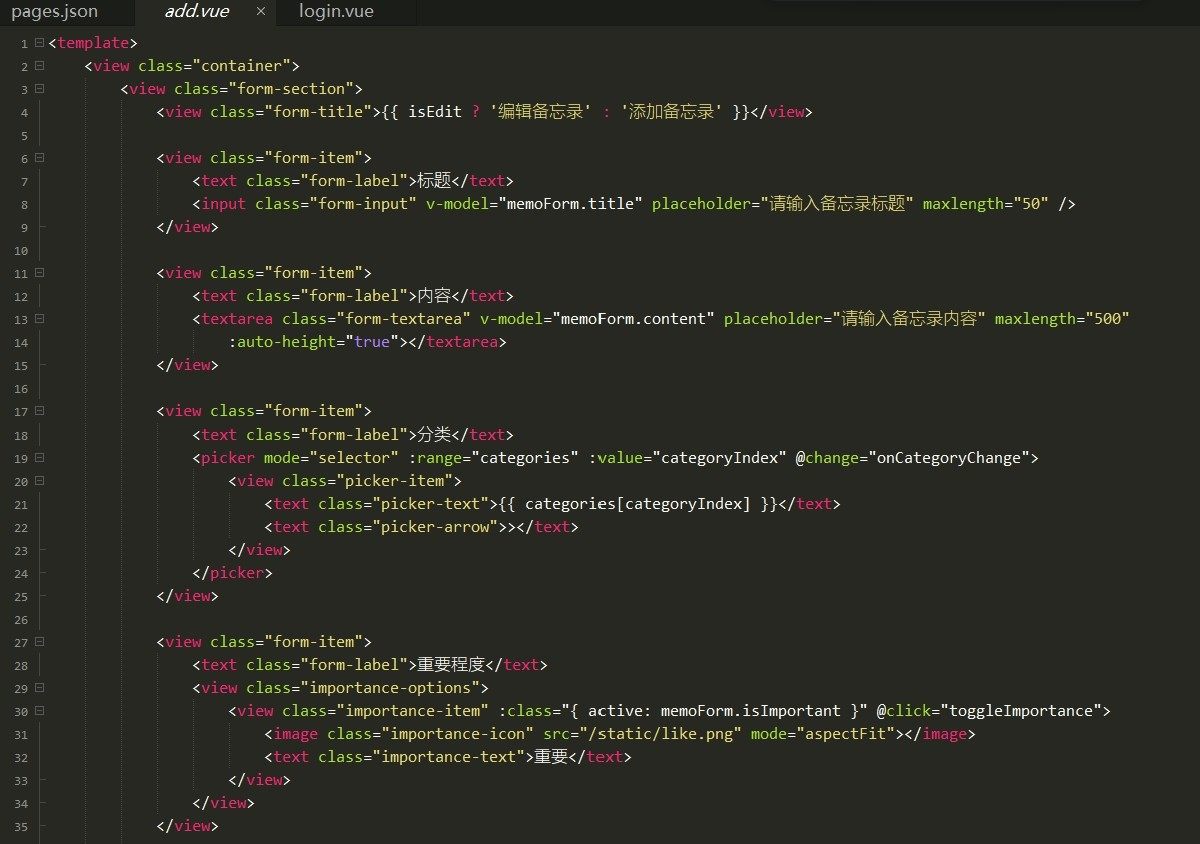Click "importance-item" class value on line 30
The height and width of the screenshot is (844, 1200).
point(413,711)
